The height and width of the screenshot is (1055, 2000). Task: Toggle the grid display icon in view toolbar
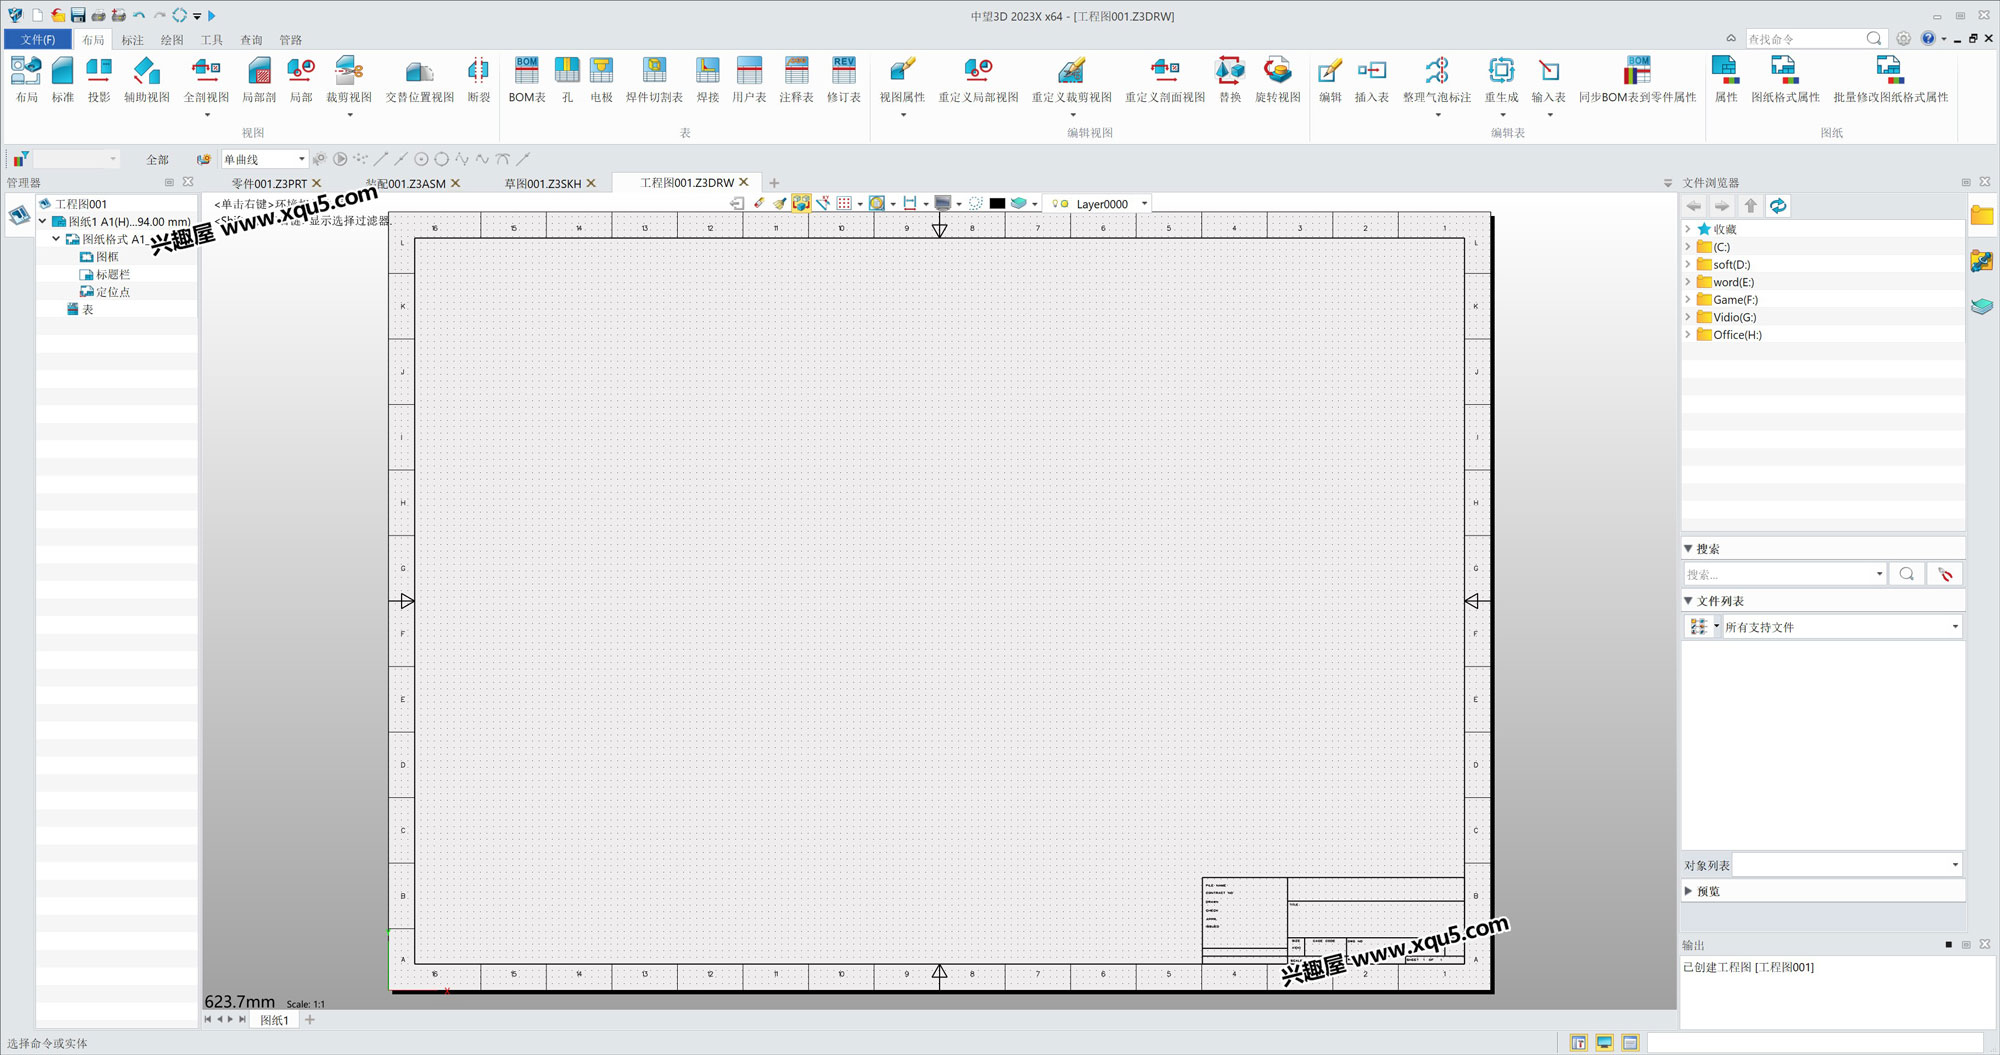[844, 203]
